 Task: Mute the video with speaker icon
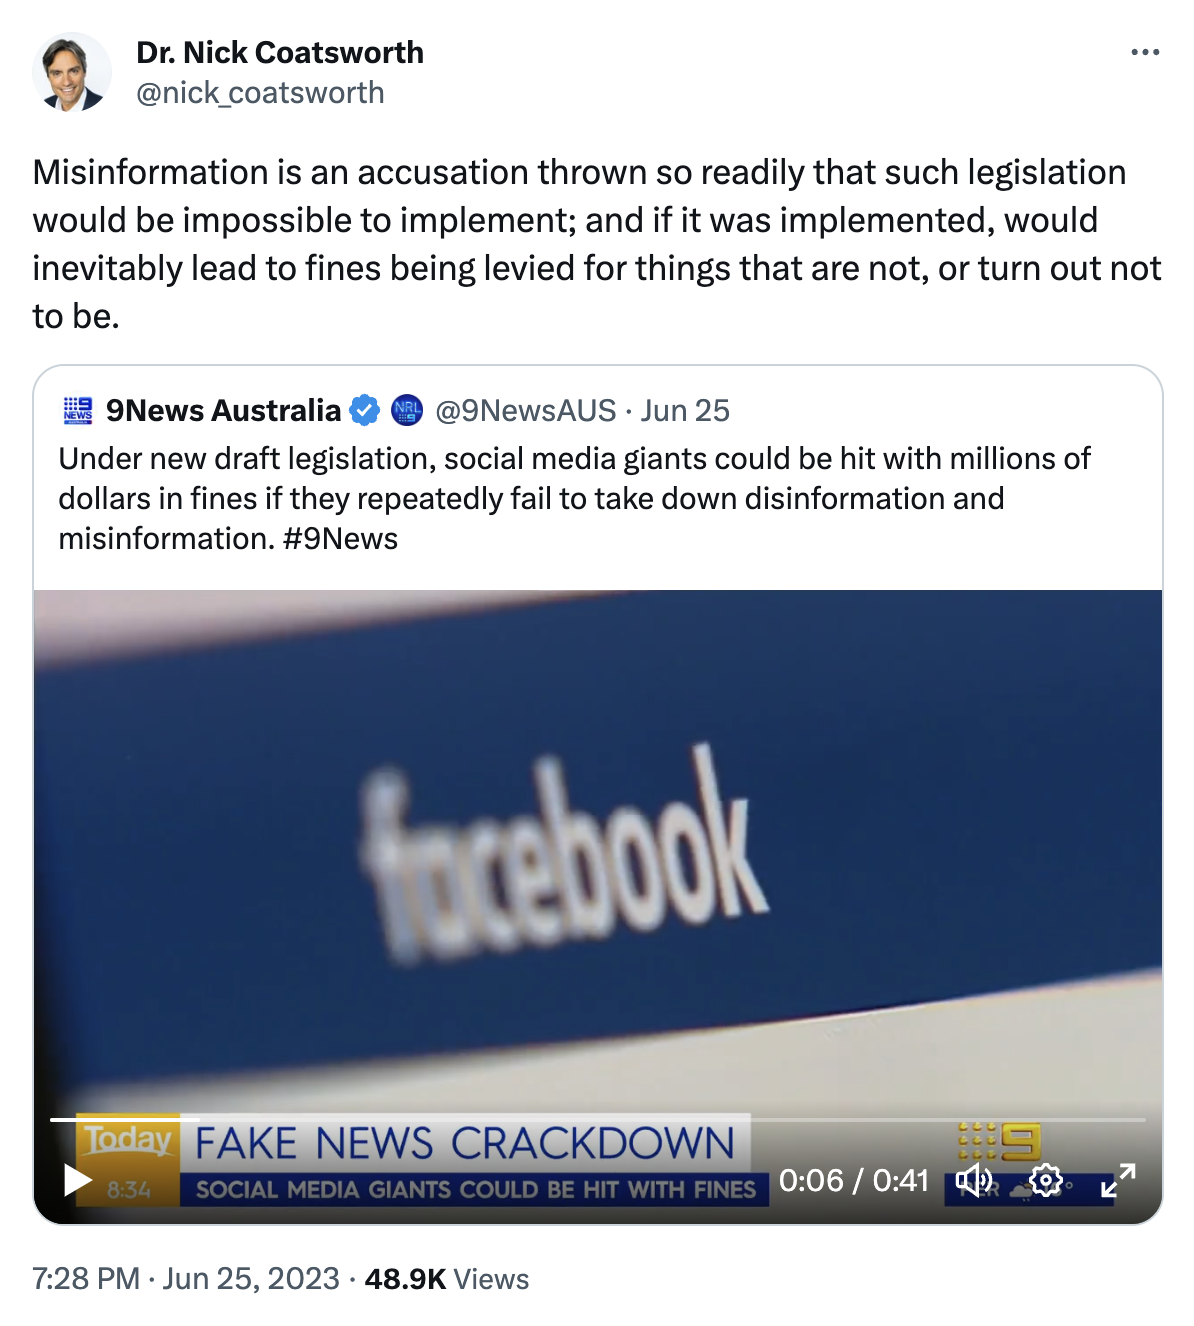pos(974,1180)
